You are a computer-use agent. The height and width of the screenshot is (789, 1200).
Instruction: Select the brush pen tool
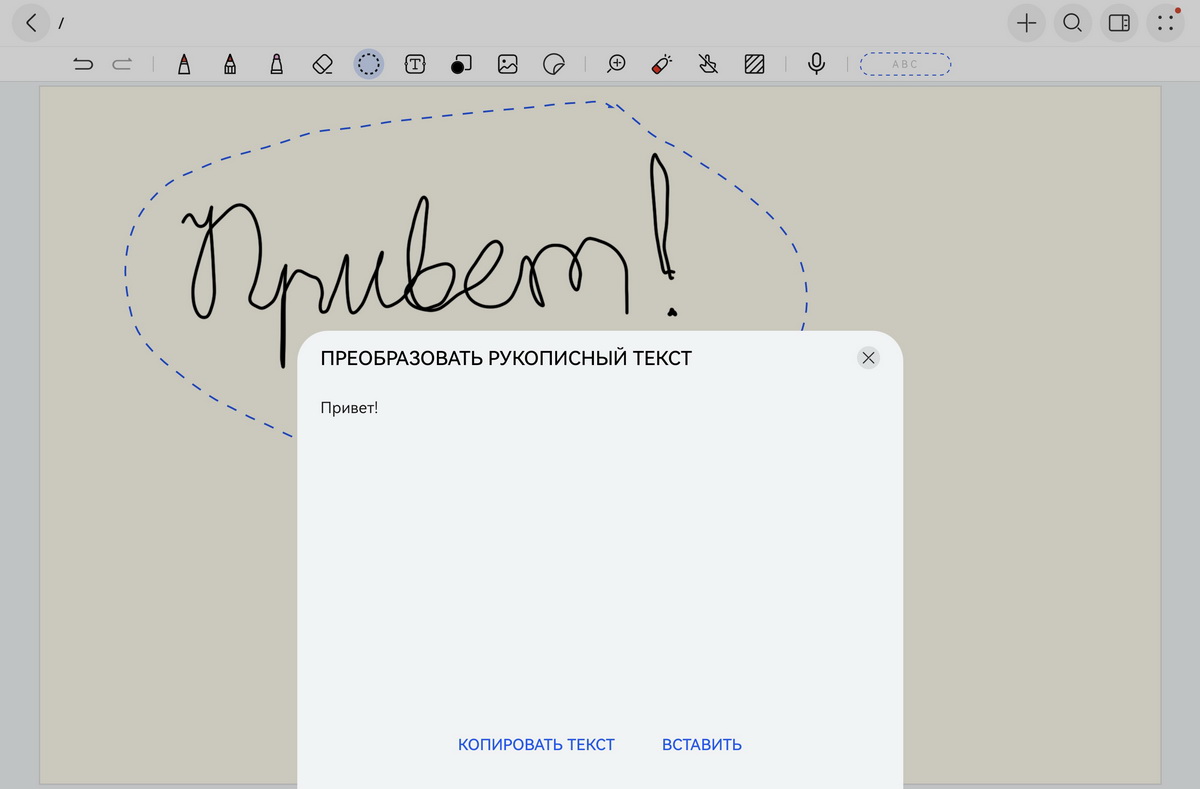230,65
